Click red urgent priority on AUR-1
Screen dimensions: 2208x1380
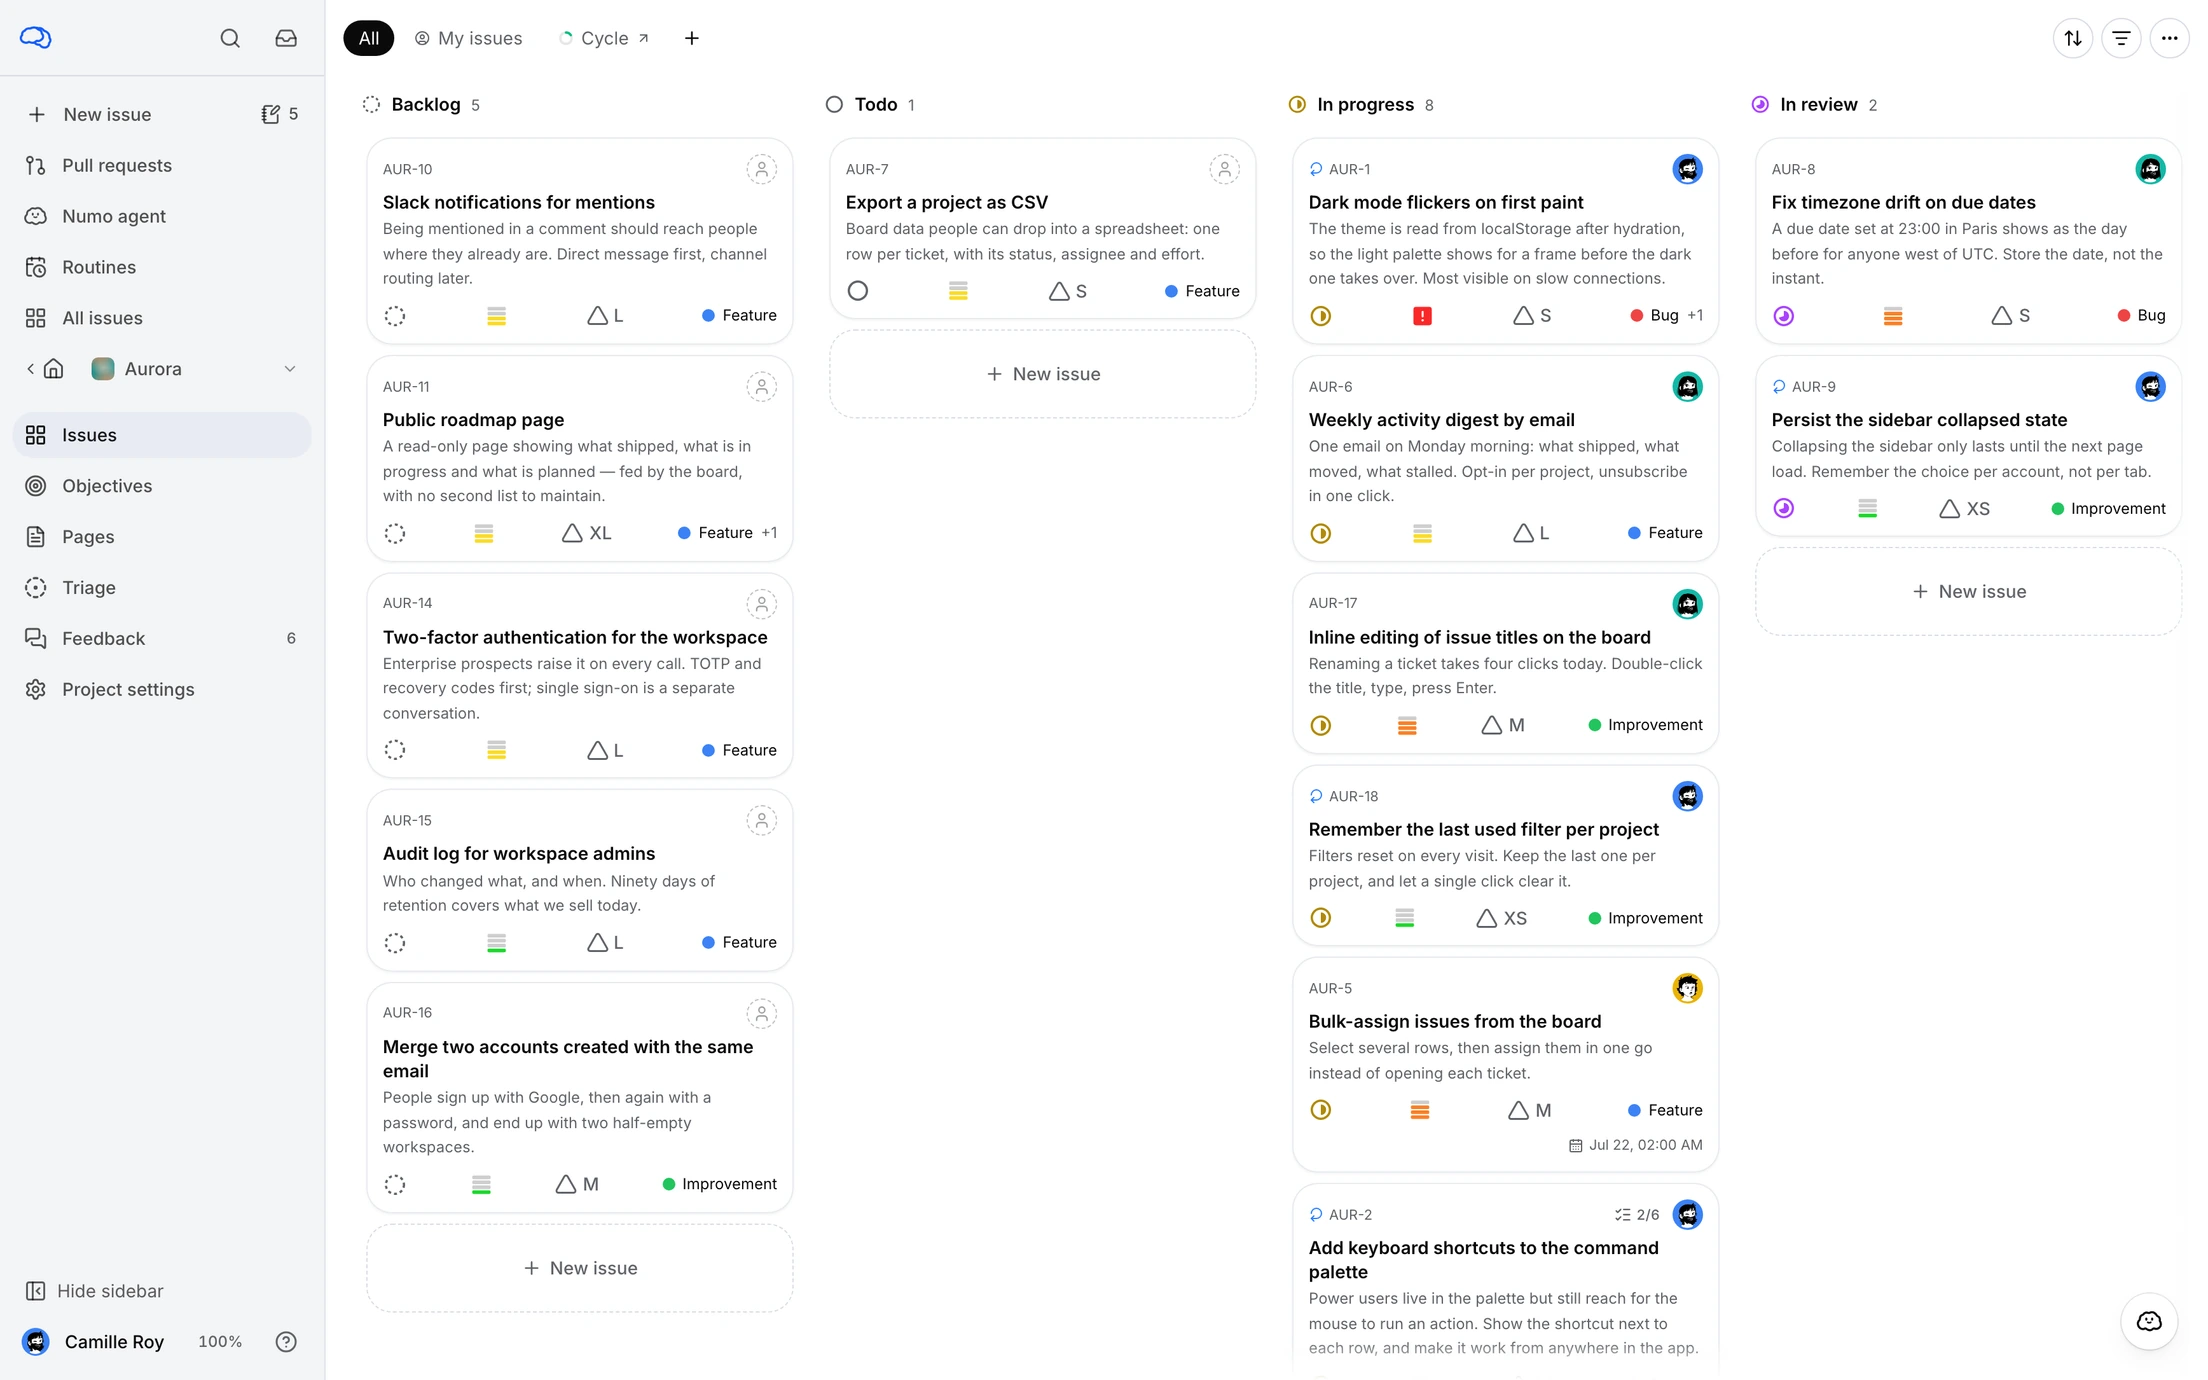point(1422,316)
